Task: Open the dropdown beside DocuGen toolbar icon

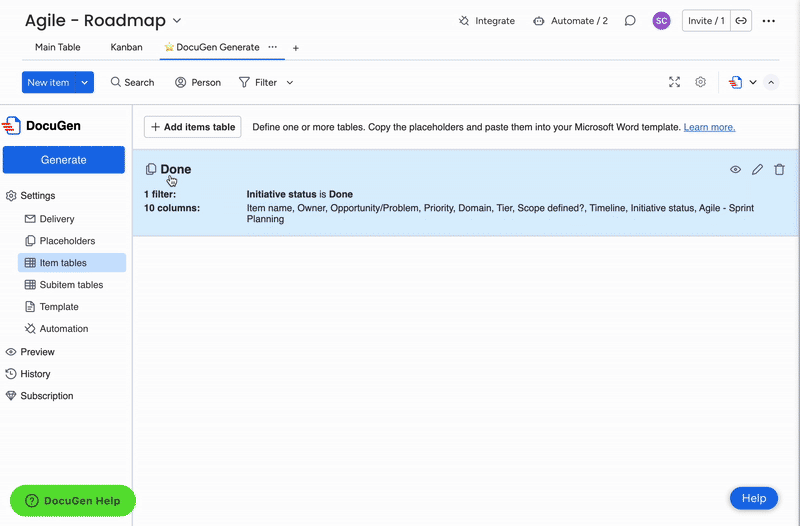Action: (753, 82)
